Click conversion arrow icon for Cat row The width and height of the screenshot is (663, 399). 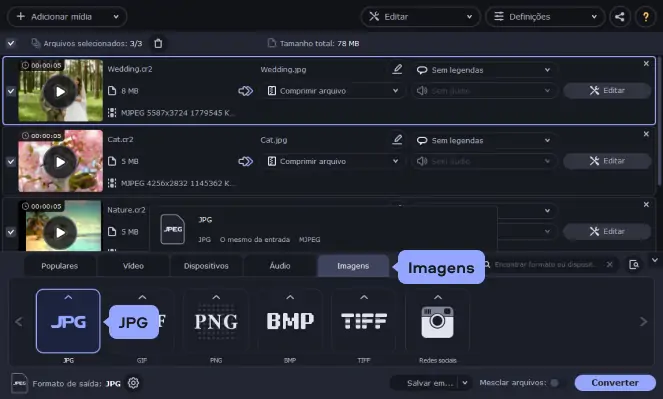click(246, 161)
